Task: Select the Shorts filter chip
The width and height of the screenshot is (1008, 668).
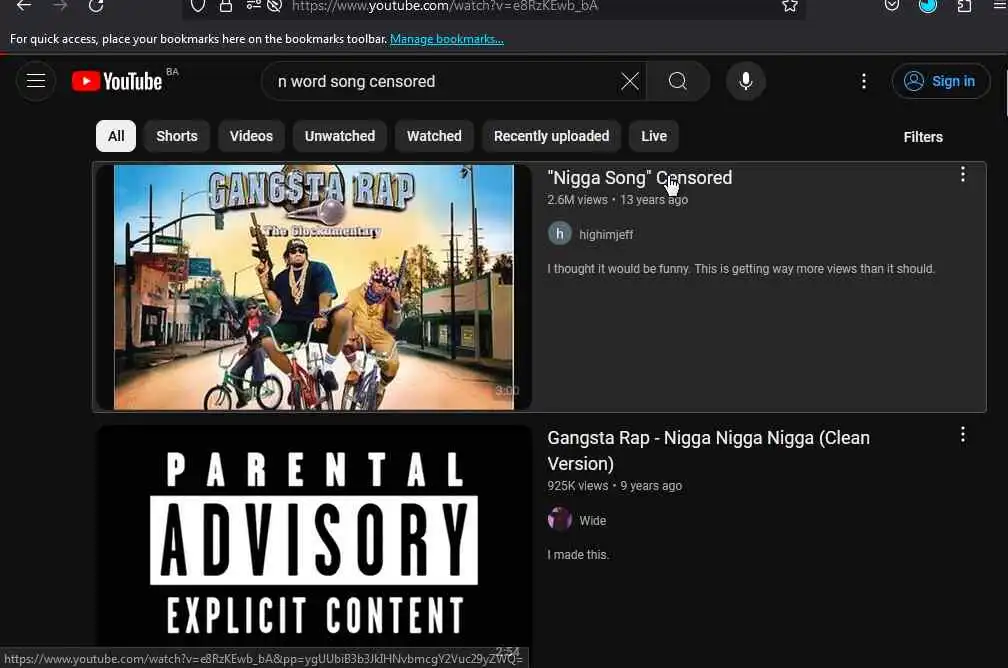Action: 177,136
